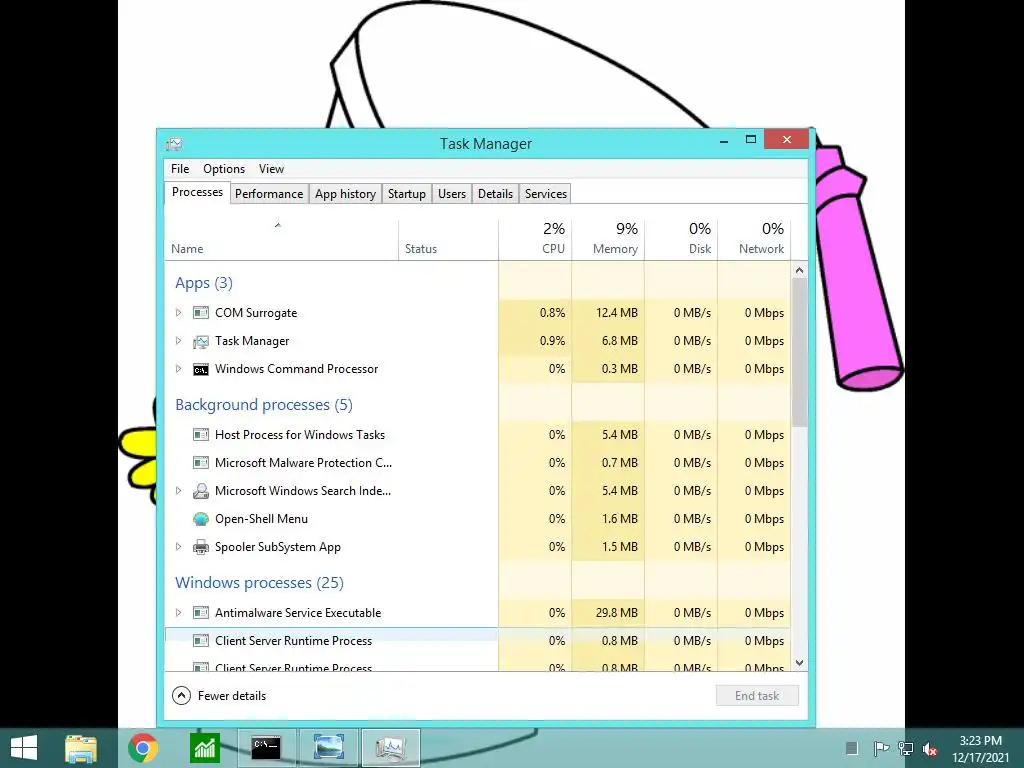Screen dimensions: 1024x768
Task: Launch Google Chrome from the taskbar
Action: (x=142, y=748)
